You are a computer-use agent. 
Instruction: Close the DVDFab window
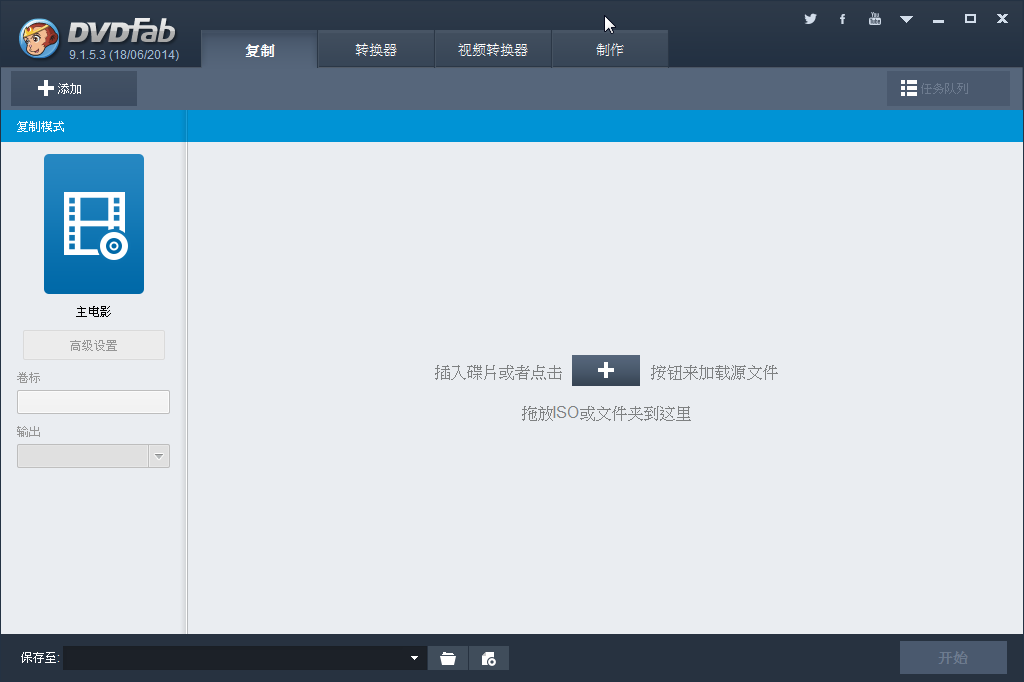(x=1002, y=19)
